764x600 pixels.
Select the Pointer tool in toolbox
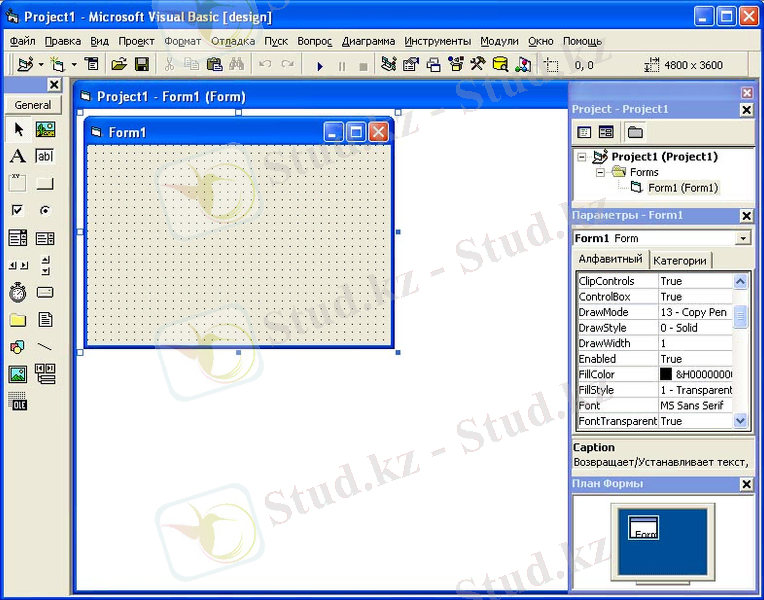(18, 130)
